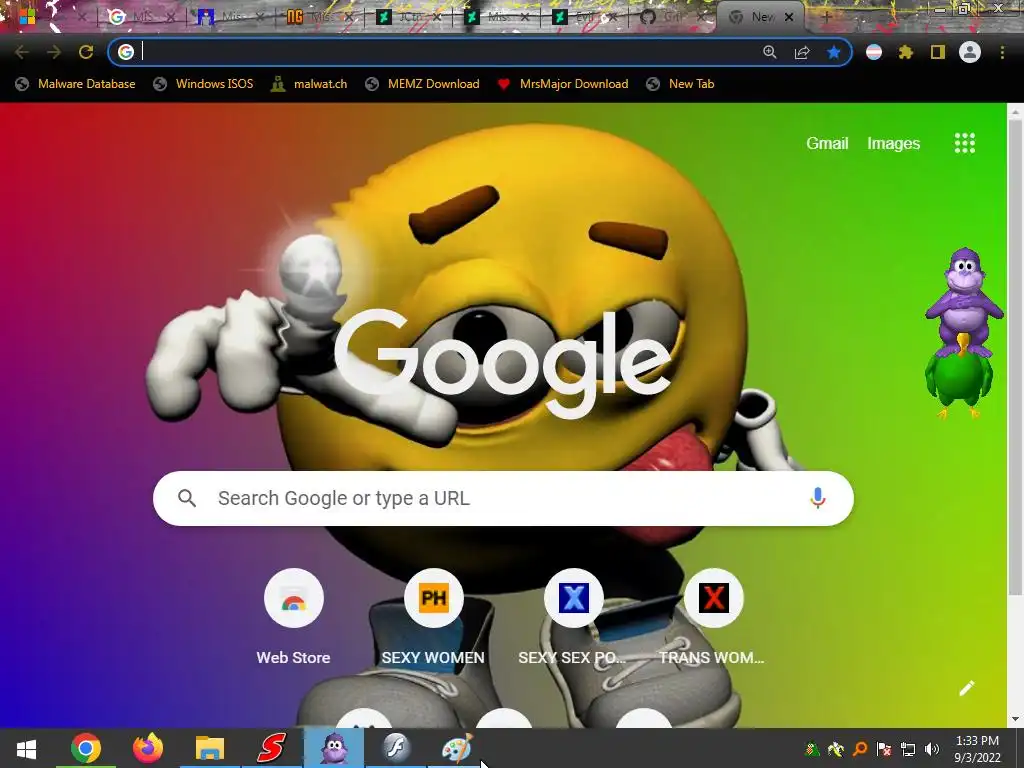This screenshot has width=1024, height=768.
Task: Click the volume speaker tray icon
Action: click(x=932, y=749)
